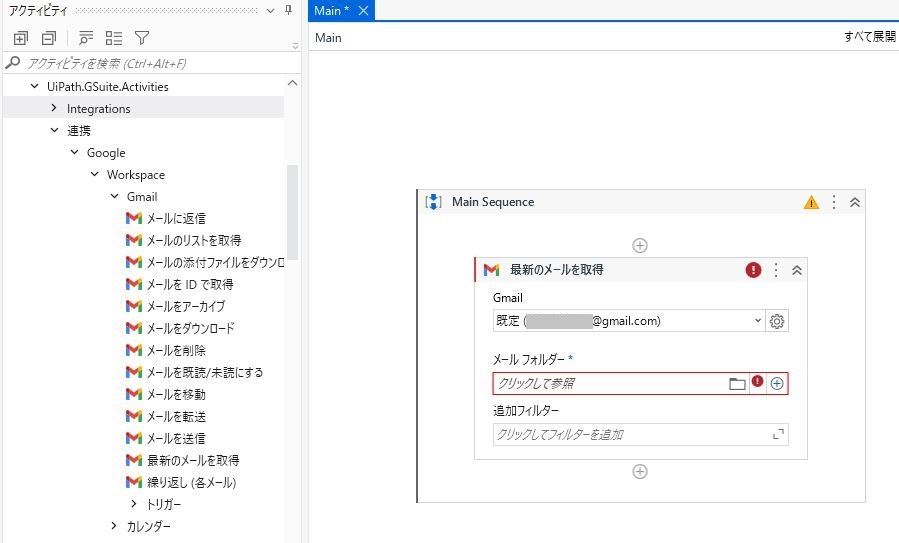Image resolution: width=899 pixels, height=543 pixels.
Task: Select the メールに返信 activity
Action: (x=165, y=218)
